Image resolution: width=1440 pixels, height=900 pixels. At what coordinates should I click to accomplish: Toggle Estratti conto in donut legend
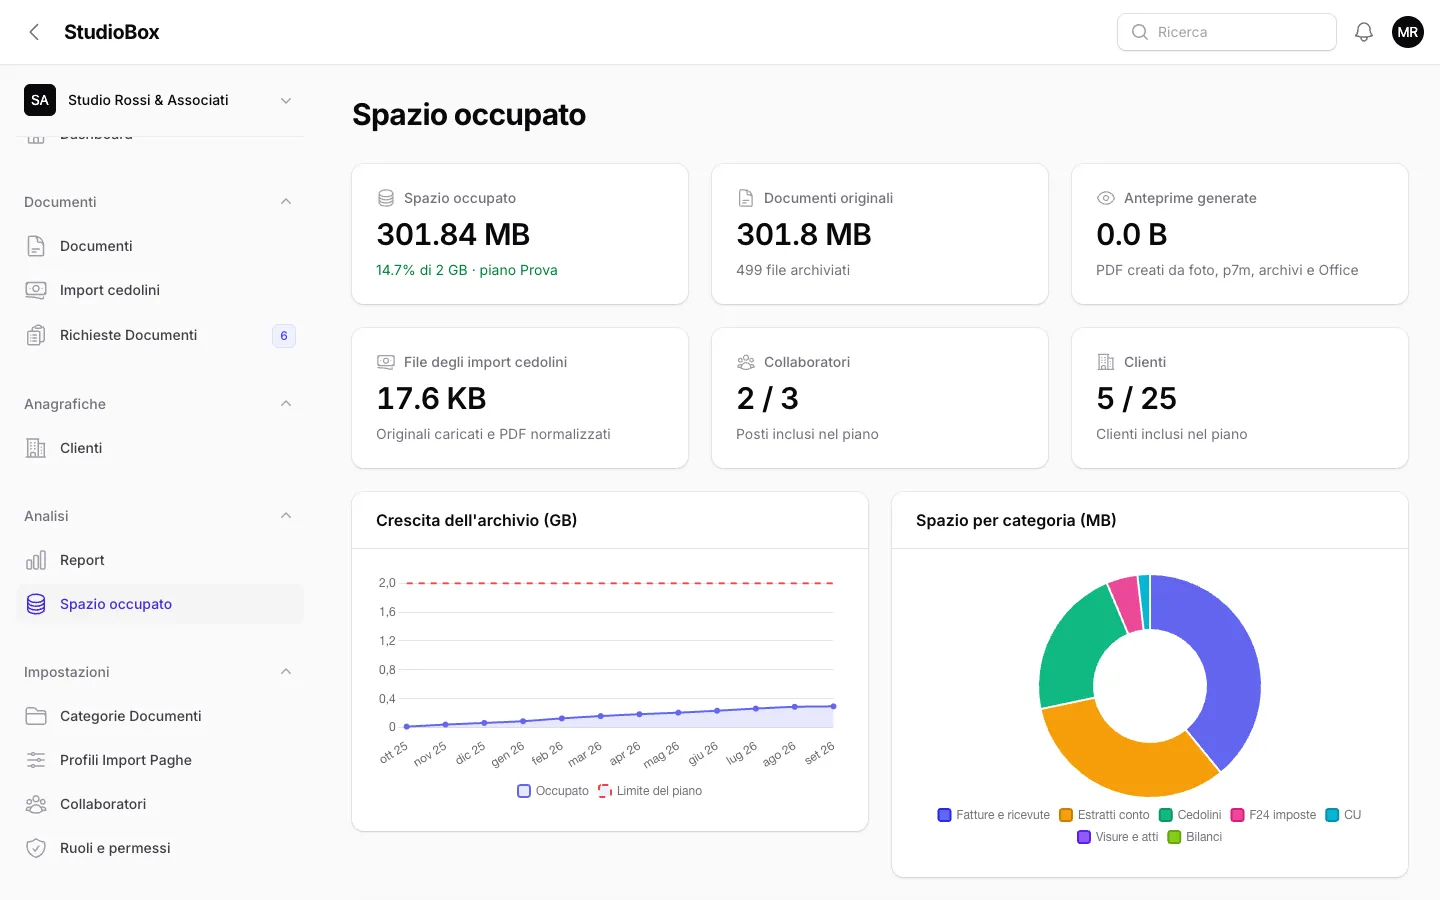click(x=1105, y=815)
